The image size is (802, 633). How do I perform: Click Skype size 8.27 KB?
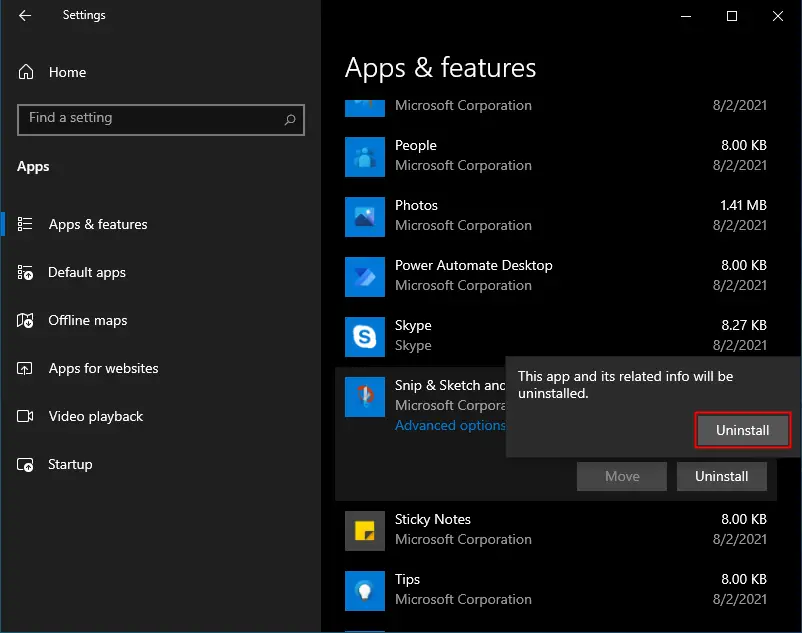point(744,325)
